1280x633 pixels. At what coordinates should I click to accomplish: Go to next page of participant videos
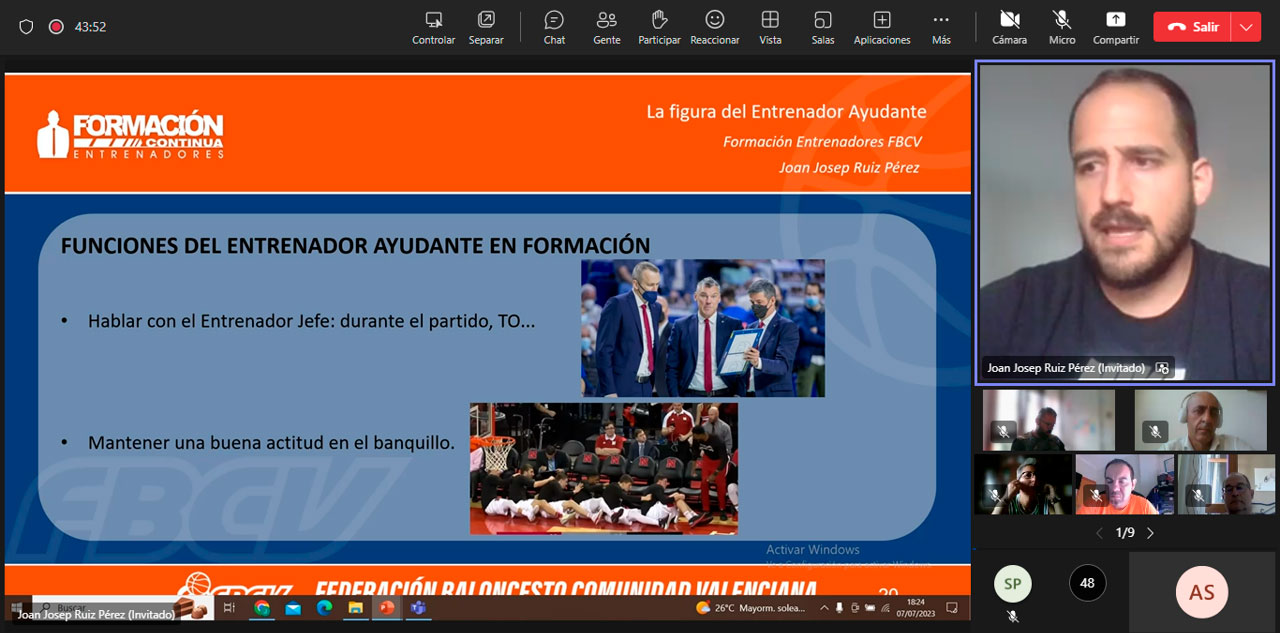tap(1150, 533)
